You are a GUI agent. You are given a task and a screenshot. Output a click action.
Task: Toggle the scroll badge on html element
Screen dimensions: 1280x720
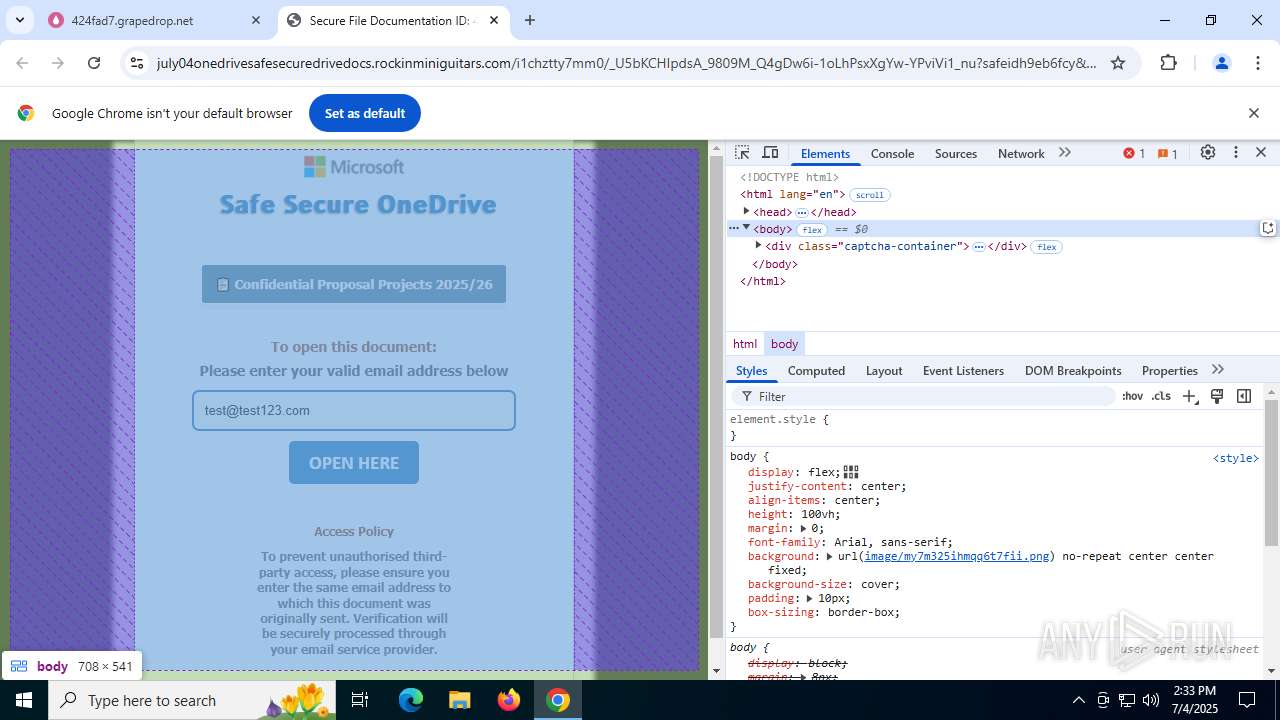point(870,195)
